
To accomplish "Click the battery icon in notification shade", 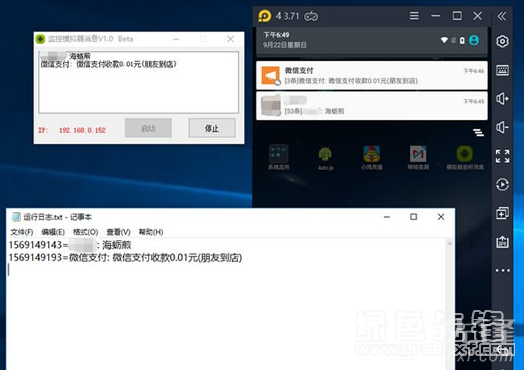I will [x=462, y=40].
